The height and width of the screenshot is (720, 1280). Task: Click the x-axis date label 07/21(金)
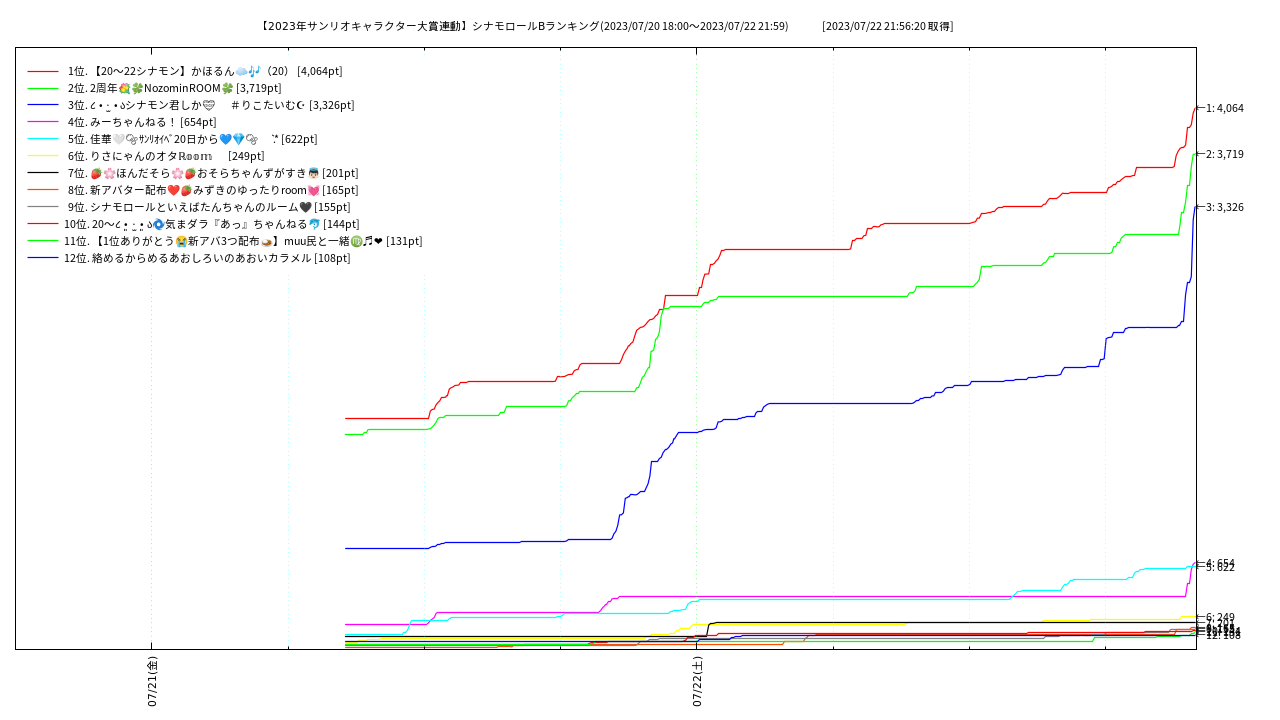tap(152, 682)
